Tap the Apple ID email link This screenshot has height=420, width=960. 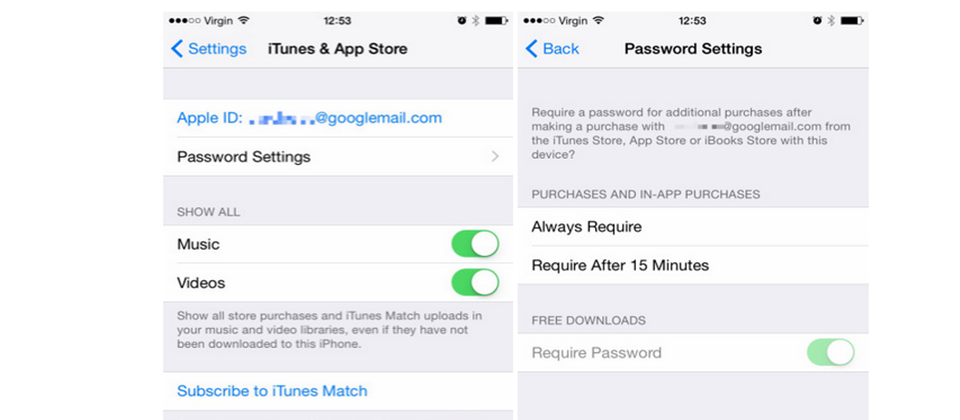coord(309,118)
